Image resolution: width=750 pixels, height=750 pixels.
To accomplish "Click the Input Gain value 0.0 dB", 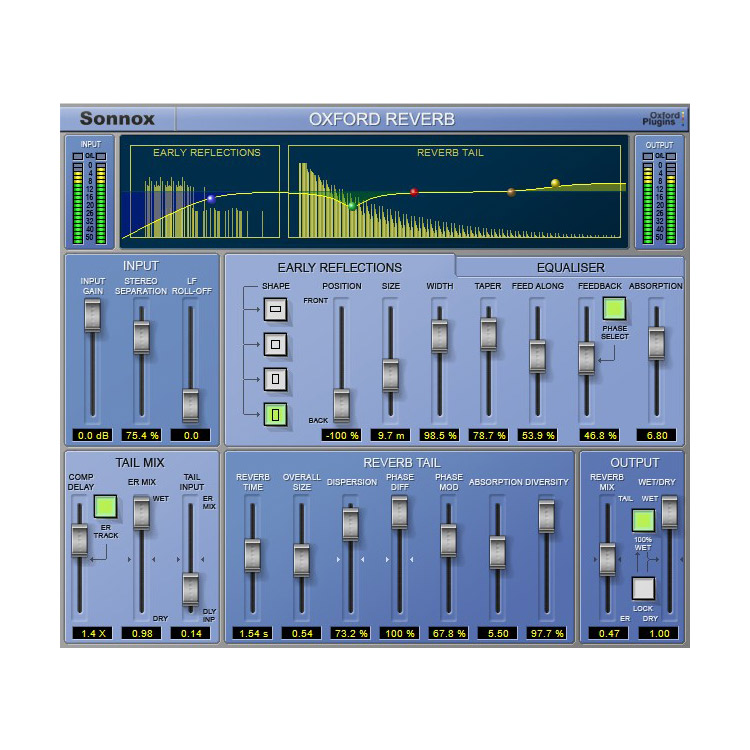I will click(x=92, y=435).
